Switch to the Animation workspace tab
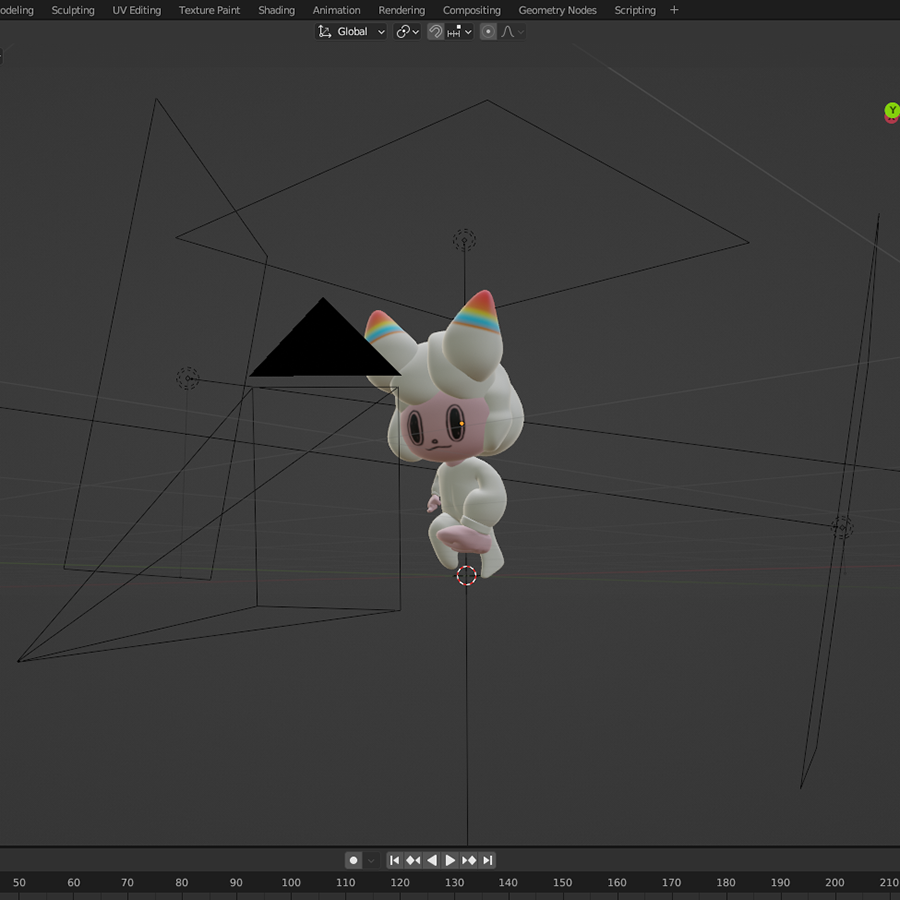Viewport: 900px width, 900px height. 336,10
